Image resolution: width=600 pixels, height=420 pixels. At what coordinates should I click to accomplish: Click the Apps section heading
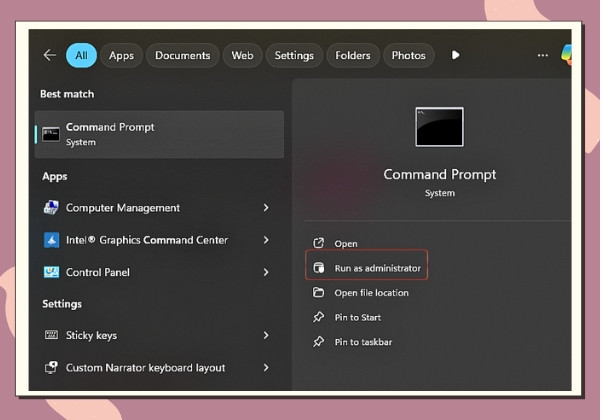(x=55, y=177)
